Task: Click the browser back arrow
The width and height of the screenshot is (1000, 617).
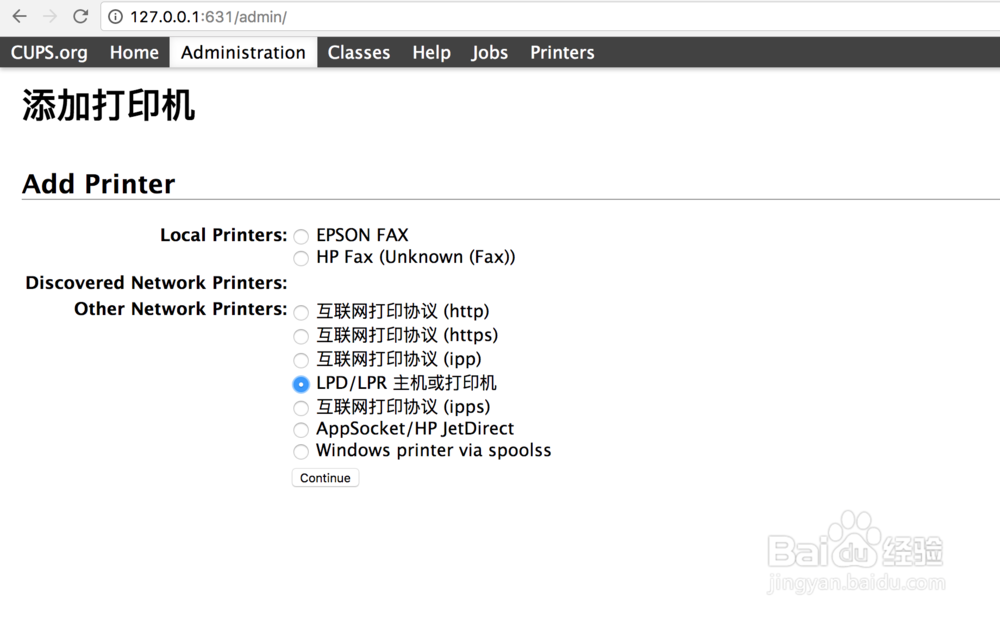Action: (19, 17)
